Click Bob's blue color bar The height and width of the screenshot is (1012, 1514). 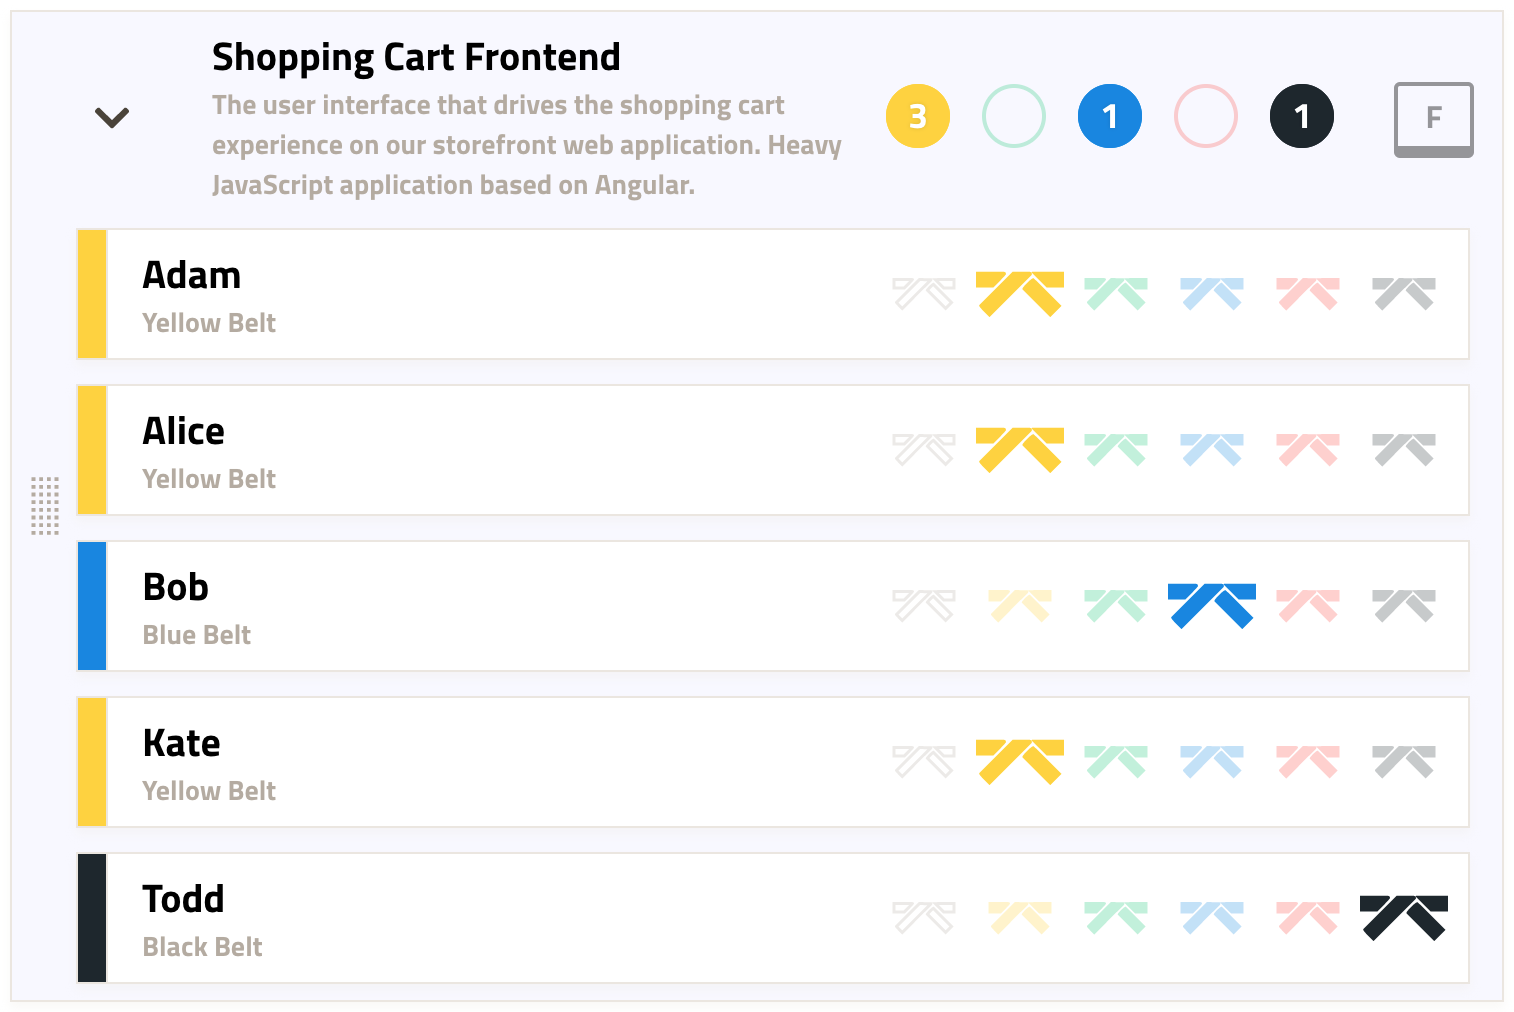coord(92,606)
